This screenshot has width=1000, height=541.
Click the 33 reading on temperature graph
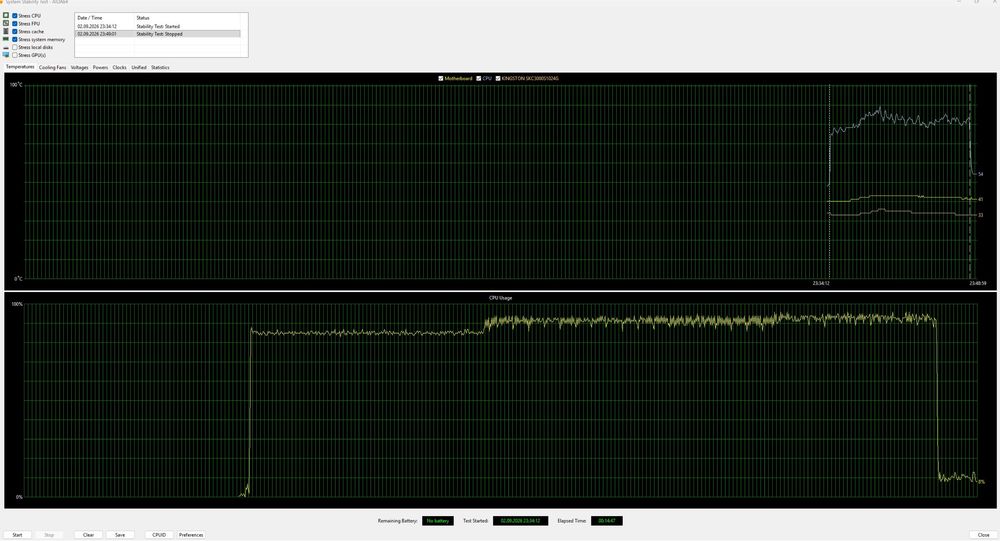(980, 215)
